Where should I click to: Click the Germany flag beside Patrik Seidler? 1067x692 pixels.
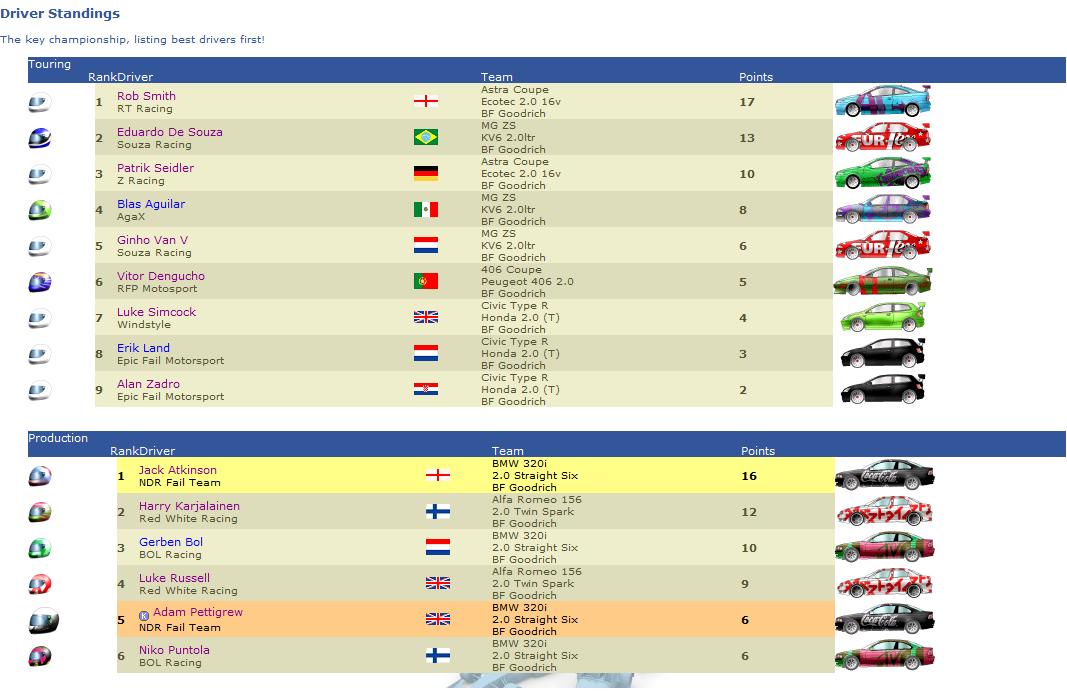(x=426, y=174)
